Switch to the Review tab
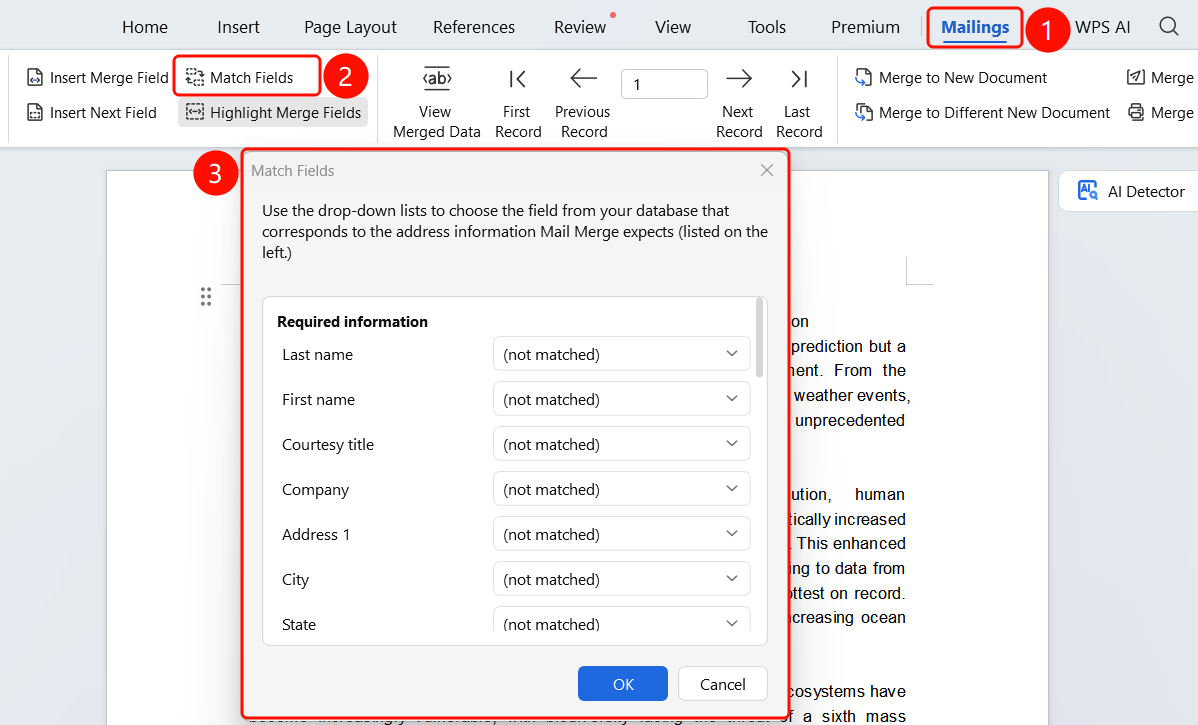1198x725 pixels. [x=580, y=28]
